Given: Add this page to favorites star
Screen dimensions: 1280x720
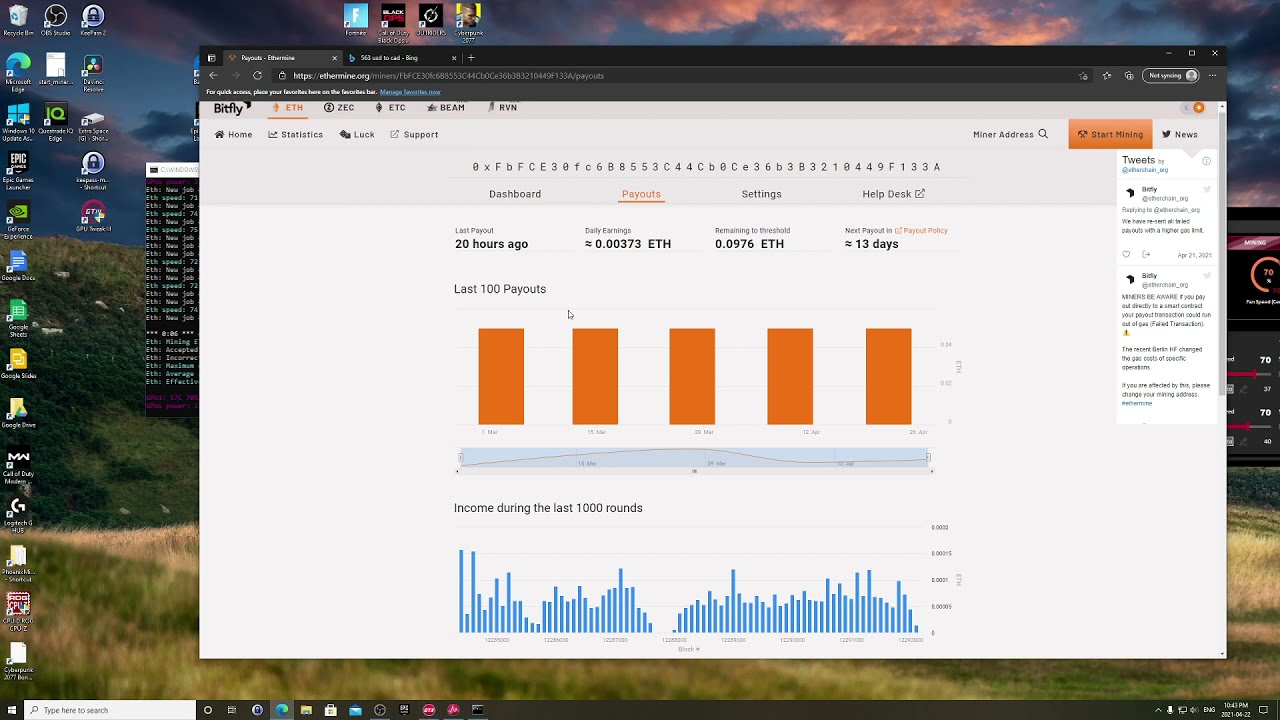Looking at the screenshot, I should click(1084, 76).
